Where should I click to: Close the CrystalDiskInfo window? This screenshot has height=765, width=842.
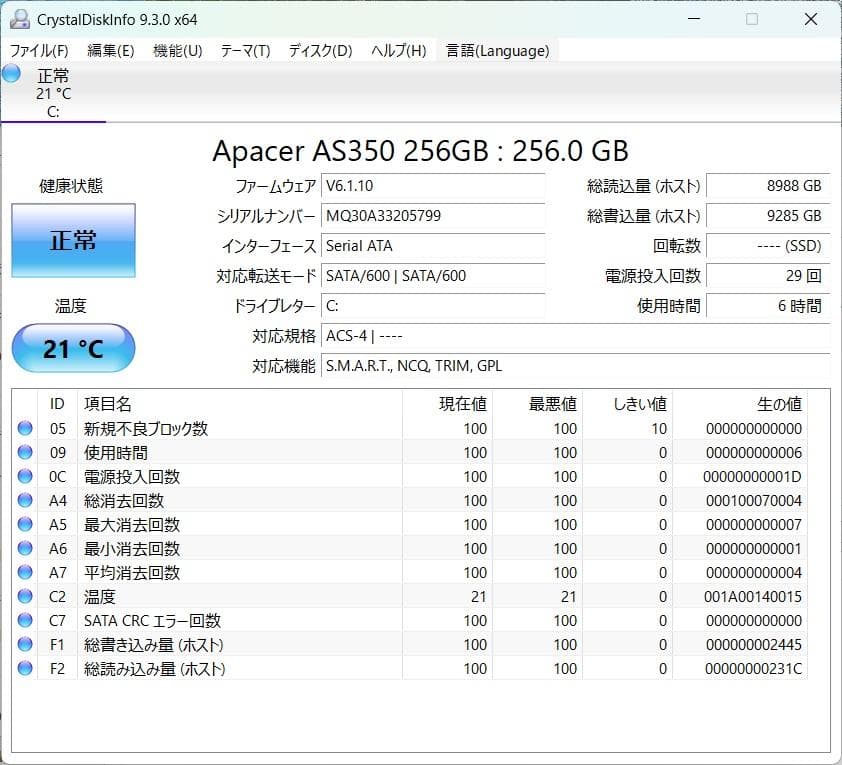point(810,19)
